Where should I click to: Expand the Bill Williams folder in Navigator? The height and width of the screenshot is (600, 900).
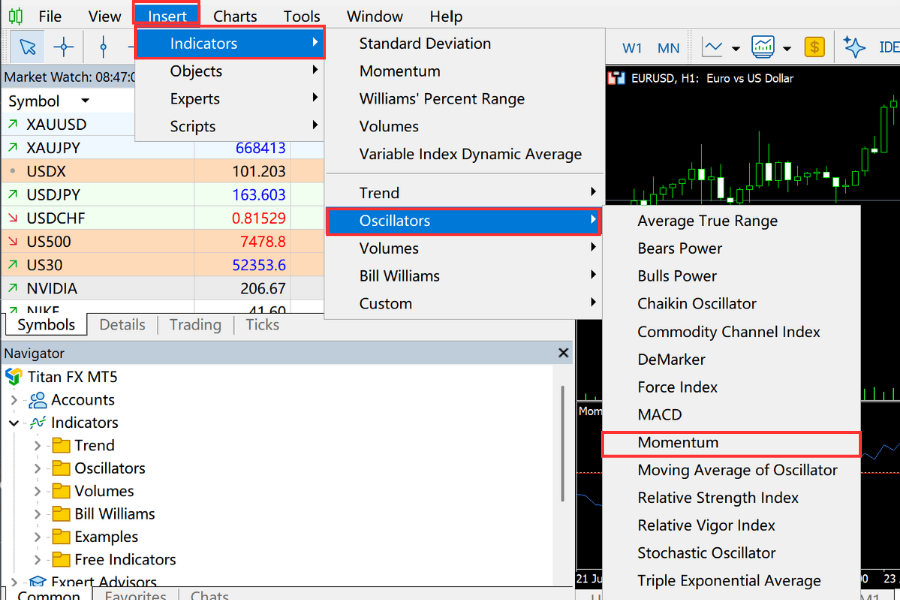click(37, 514)
